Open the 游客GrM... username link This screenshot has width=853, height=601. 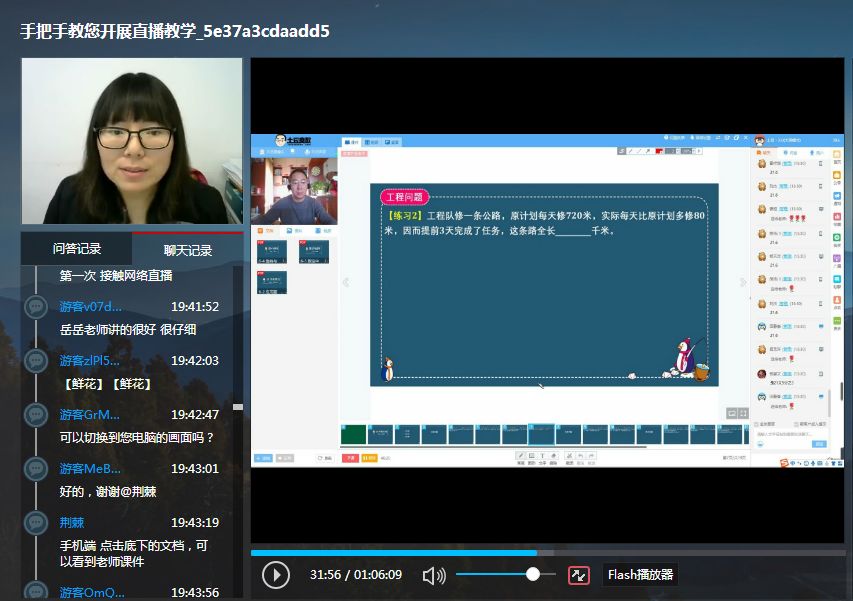point(89,414)
